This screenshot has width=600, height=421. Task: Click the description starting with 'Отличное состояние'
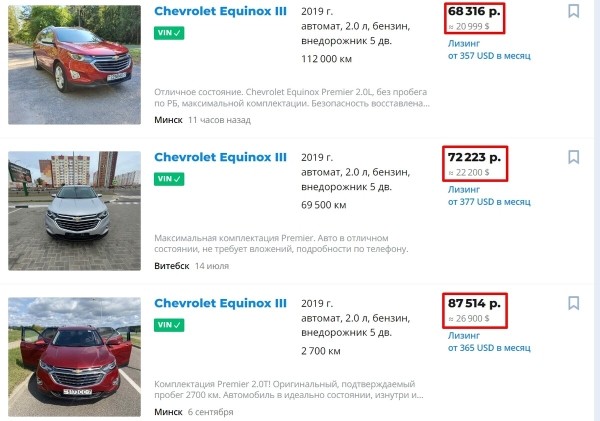[292, 97]
